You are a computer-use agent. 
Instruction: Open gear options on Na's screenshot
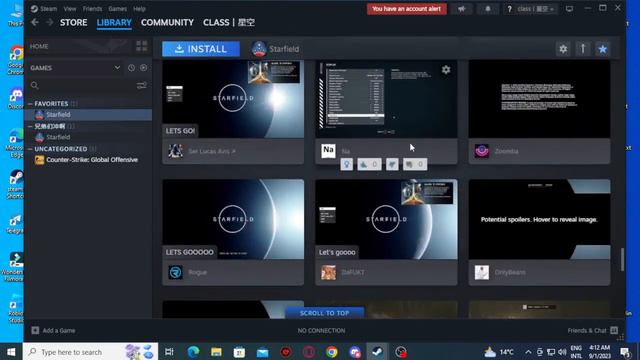[446, 70]
